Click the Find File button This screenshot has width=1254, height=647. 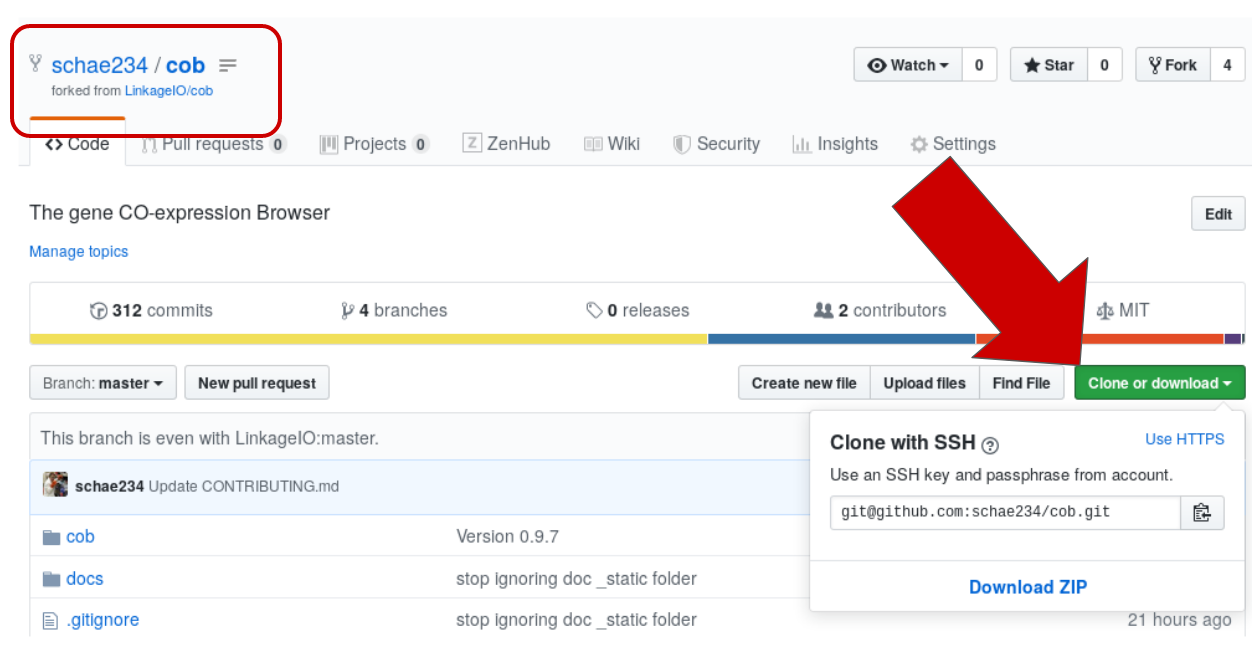tap(1022, 383)
